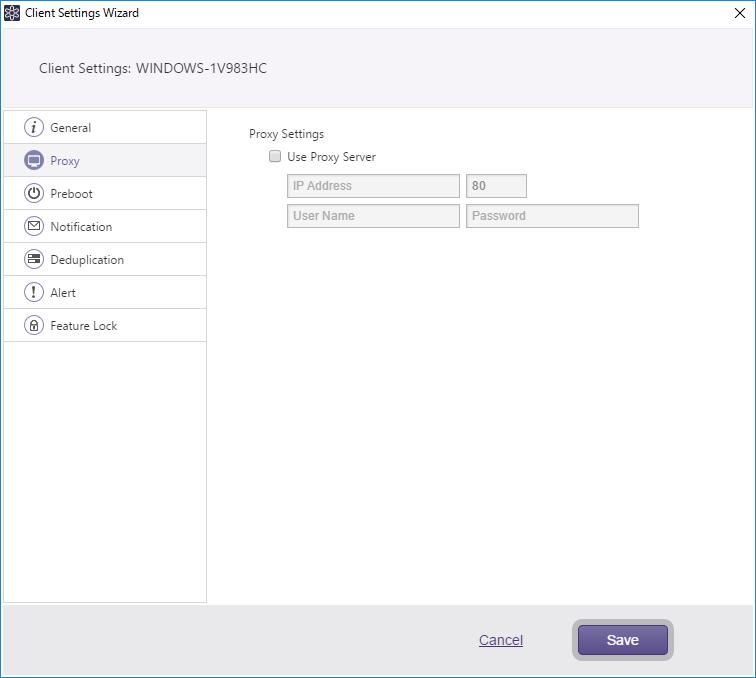Viewport: 756px width, 678px height.
Task: Click the General info icon
Action: pyautogui.click(x=34, y=127)
